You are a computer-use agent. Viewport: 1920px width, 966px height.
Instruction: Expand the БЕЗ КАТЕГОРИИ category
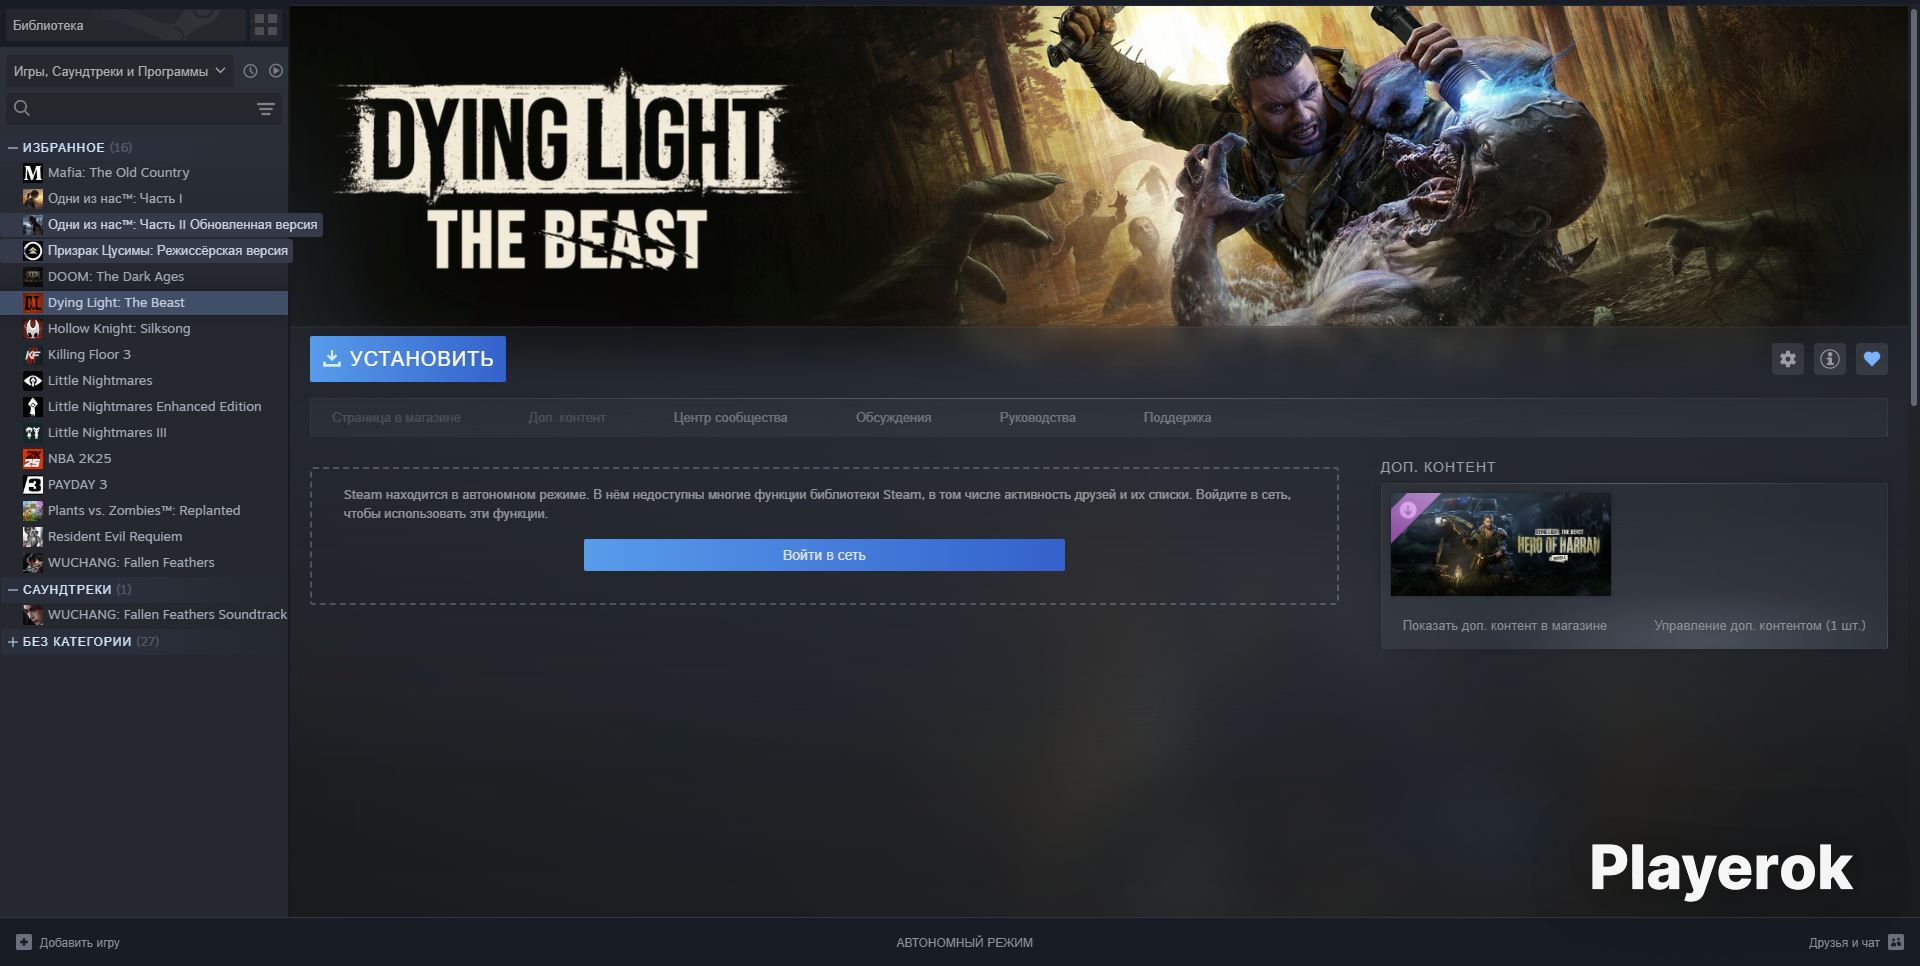tap(13, 641)
